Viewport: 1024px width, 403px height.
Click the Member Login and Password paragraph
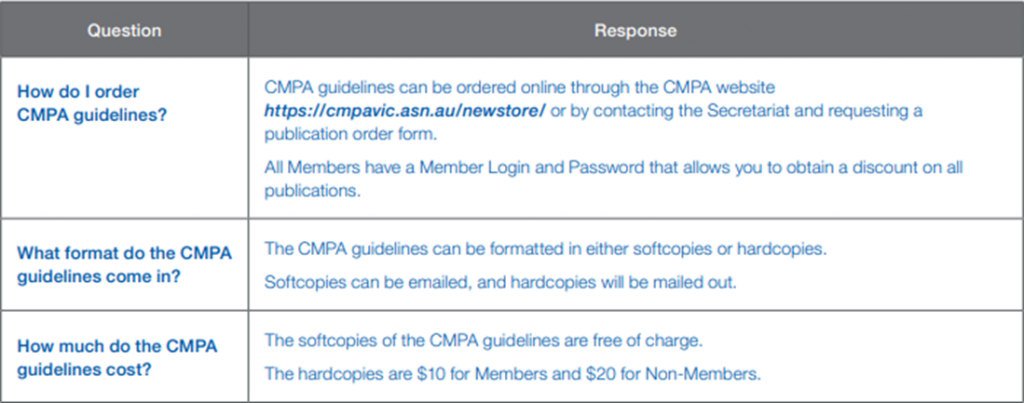tap(613, 179)
